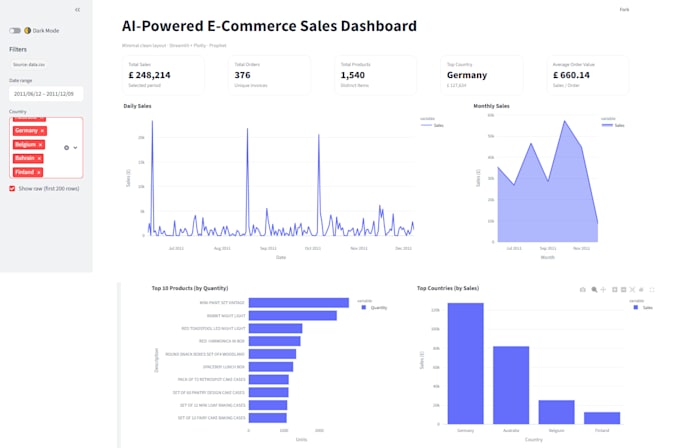Click the Oct 2011 tick on Daily Sales axis
The image size is (680, 448).
(x=313, y=249)
